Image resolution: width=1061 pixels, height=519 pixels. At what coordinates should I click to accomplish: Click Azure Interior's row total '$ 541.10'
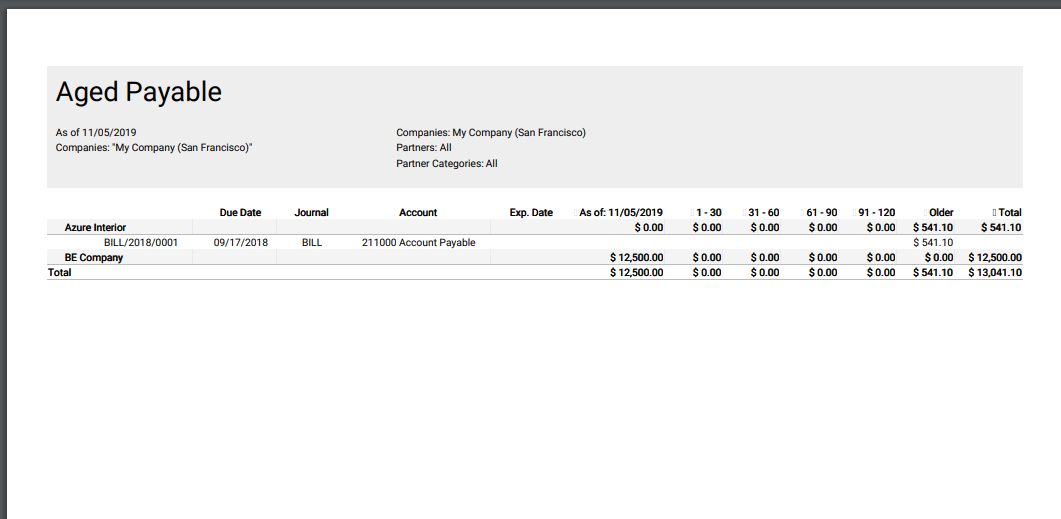(1001, 227)
